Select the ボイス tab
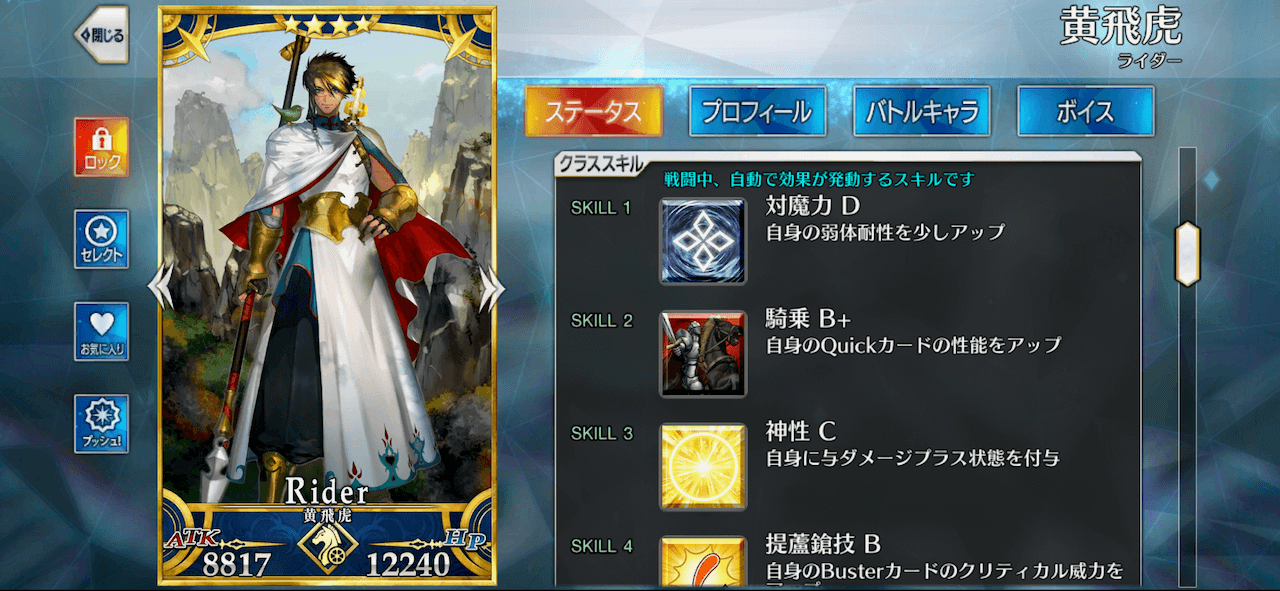 1085,111
